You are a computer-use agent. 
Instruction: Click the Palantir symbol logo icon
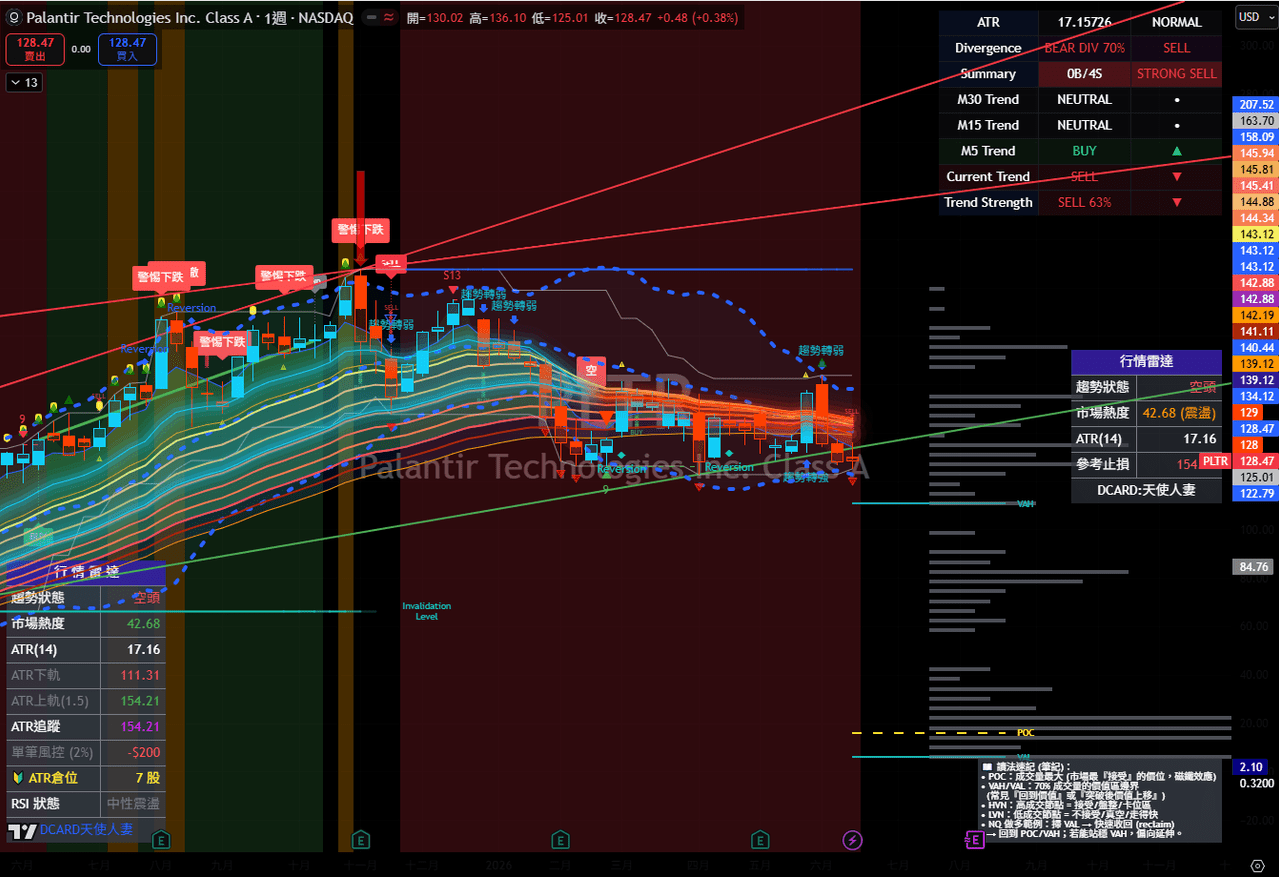click(x=14, y=17)
